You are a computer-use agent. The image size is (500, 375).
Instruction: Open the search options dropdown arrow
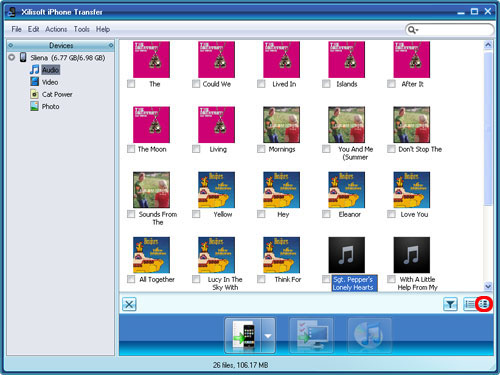point(417,30)
